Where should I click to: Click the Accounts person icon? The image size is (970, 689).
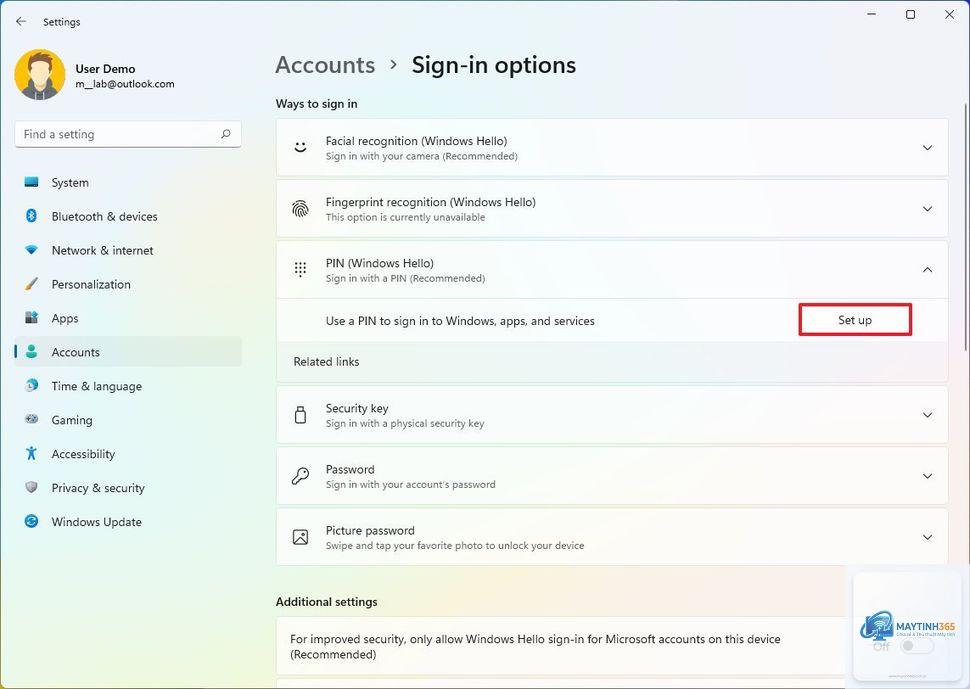(31, 351)
